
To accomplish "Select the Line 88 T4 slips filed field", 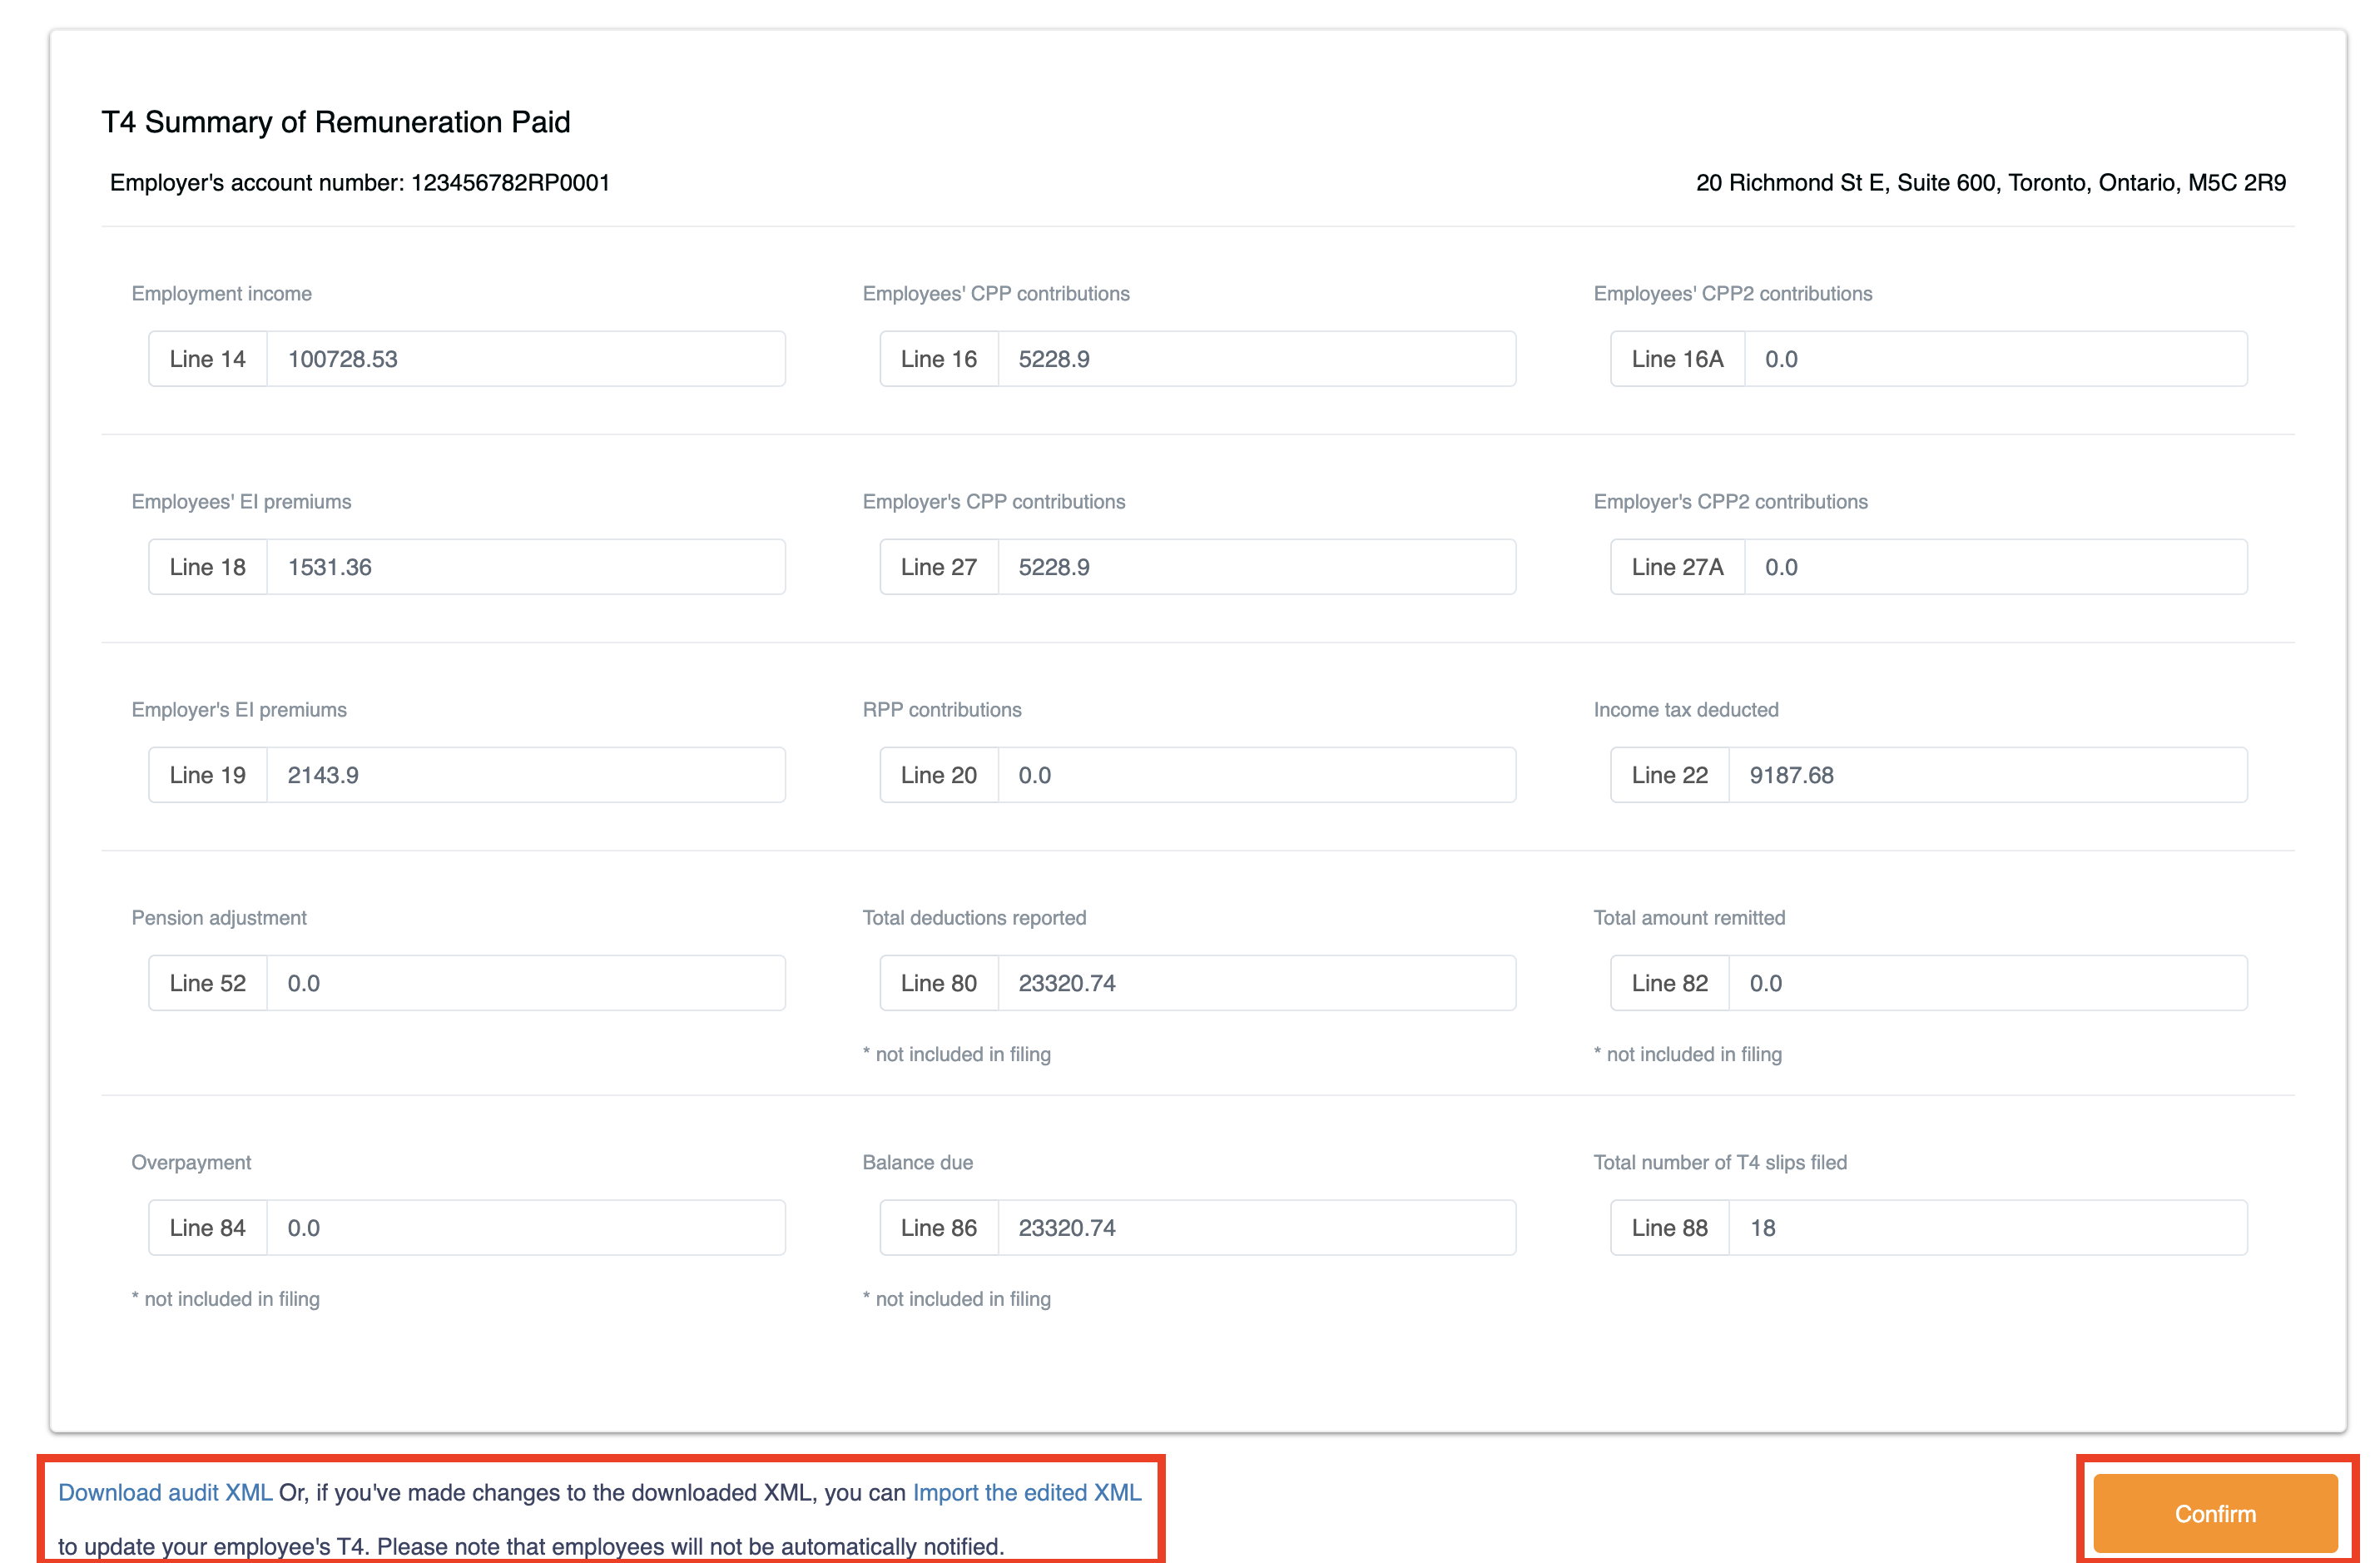I will tap(1988, 1228).
